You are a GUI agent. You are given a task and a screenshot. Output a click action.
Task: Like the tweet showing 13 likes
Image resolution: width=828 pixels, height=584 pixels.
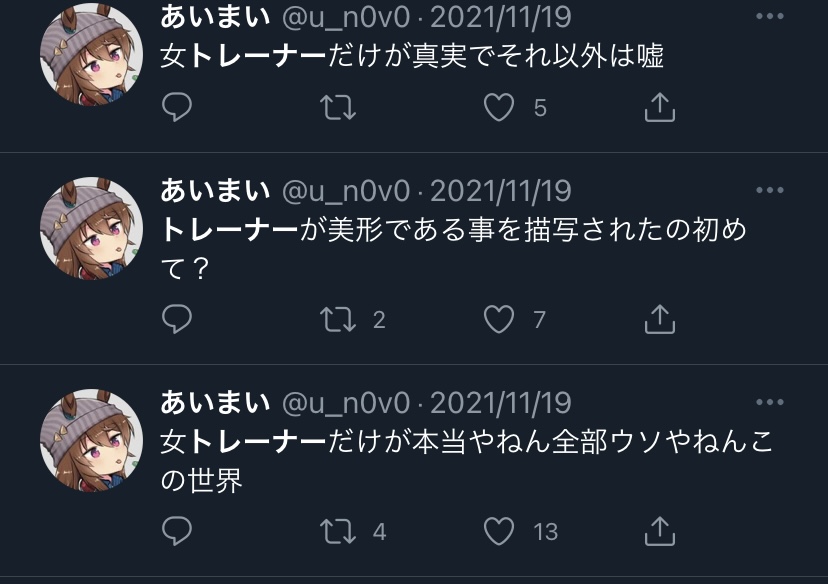coord(499,531)
